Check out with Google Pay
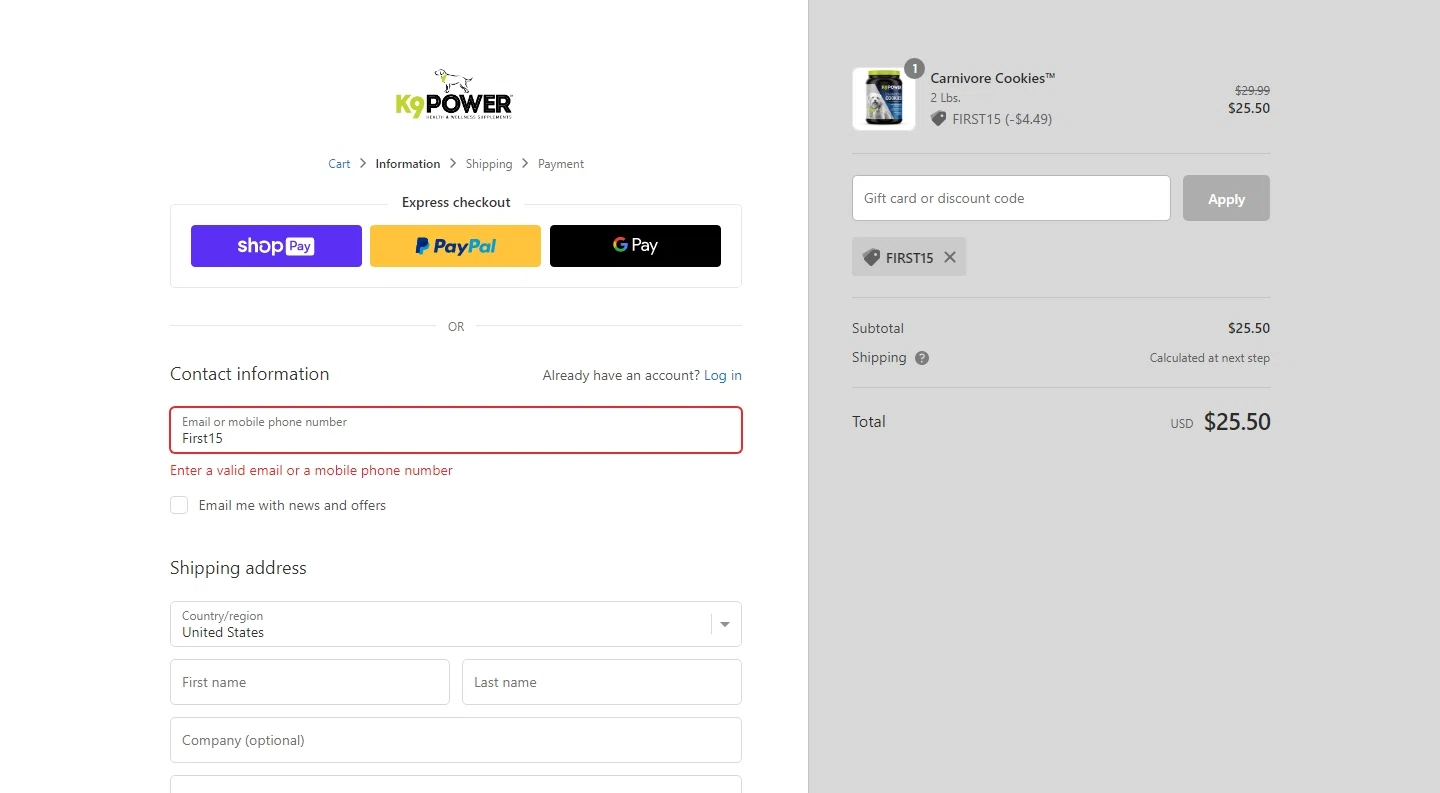Screen dimensions: 1440x793 [x=635, y=246]
